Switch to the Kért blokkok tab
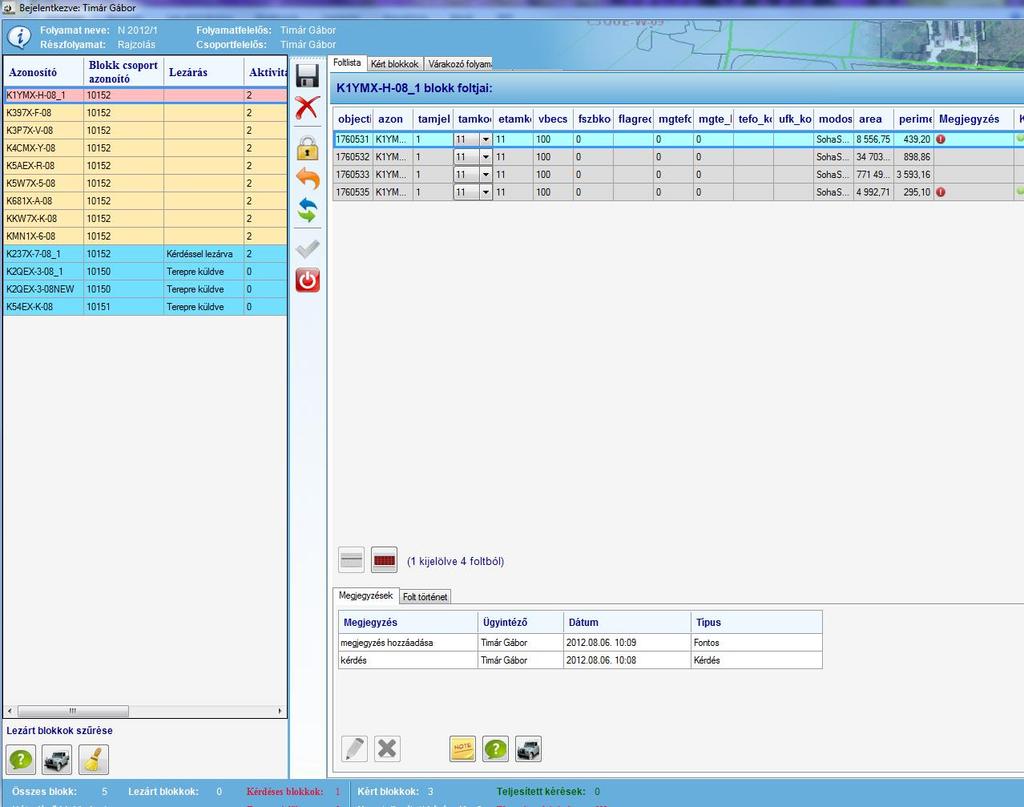This screenshot has width=1024, height=807. click(x=394, y=64)
